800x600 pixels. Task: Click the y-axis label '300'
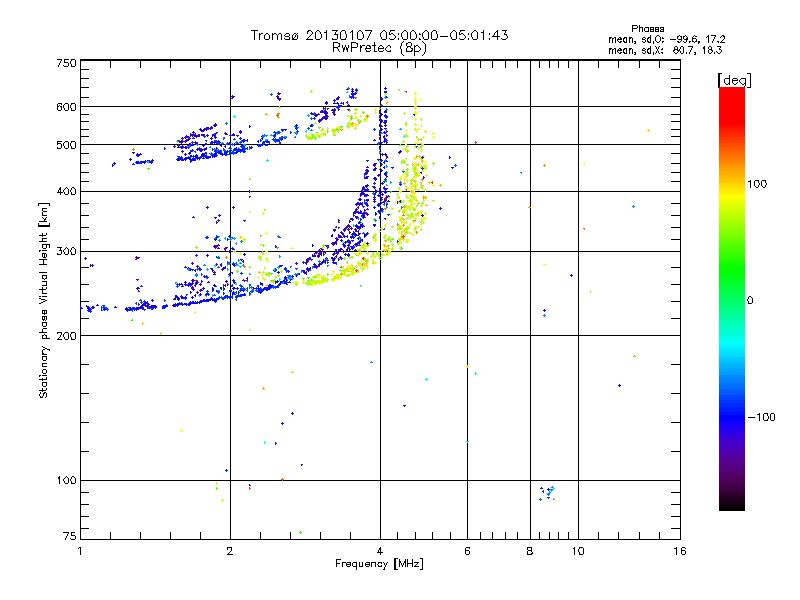point(66,252)
